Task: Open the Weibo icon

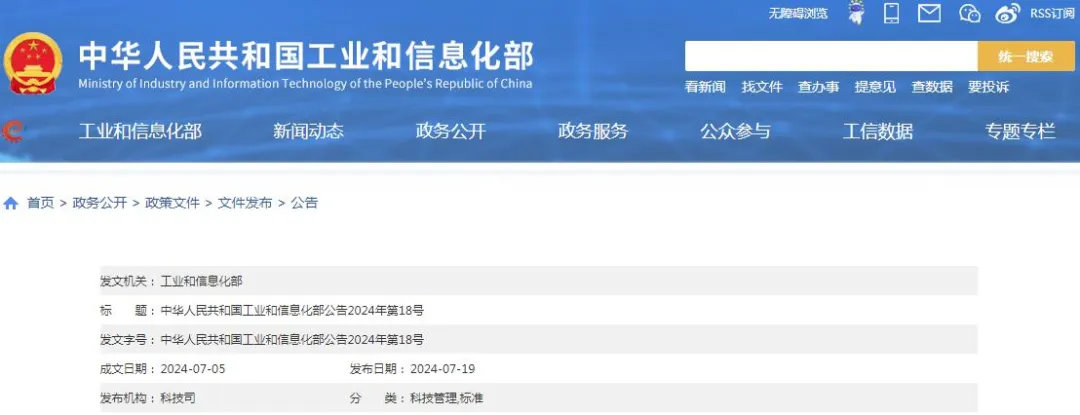Action: (1008, 13)
